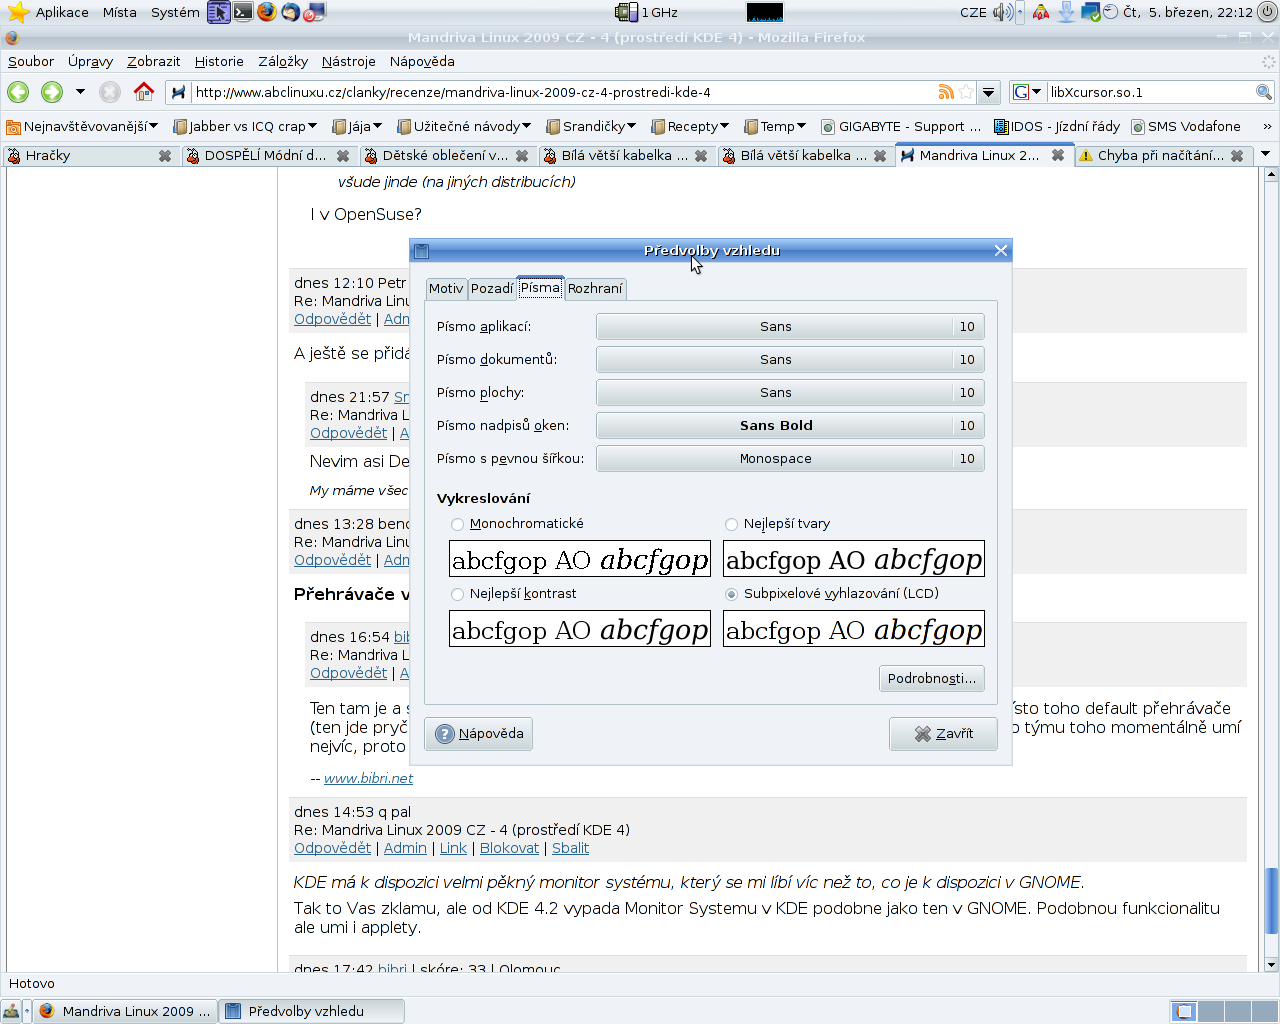Go forward with the green Forward arrow

pyautogui.click(x=52, y=92)
